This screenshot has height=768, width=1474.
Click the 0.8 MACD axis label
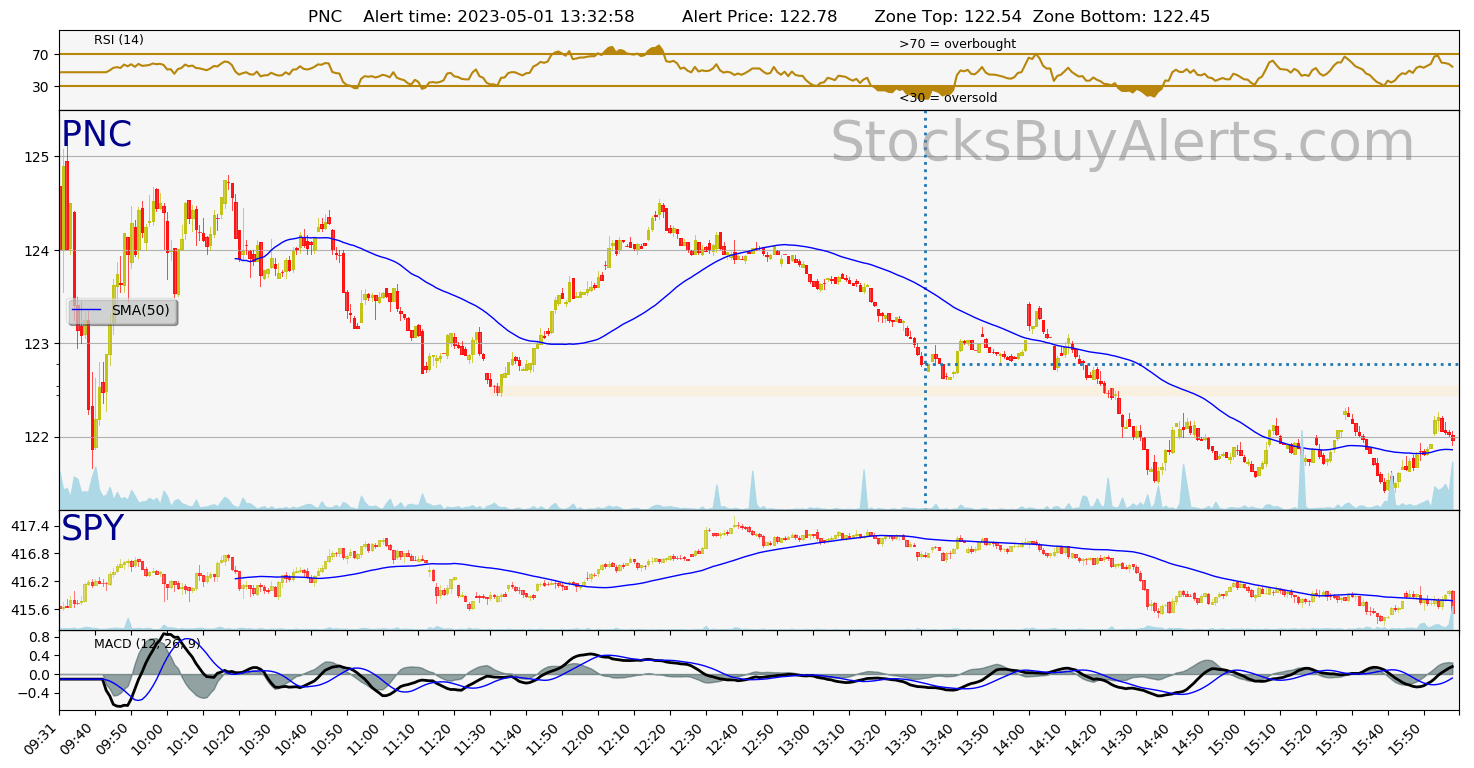(39, 637)
